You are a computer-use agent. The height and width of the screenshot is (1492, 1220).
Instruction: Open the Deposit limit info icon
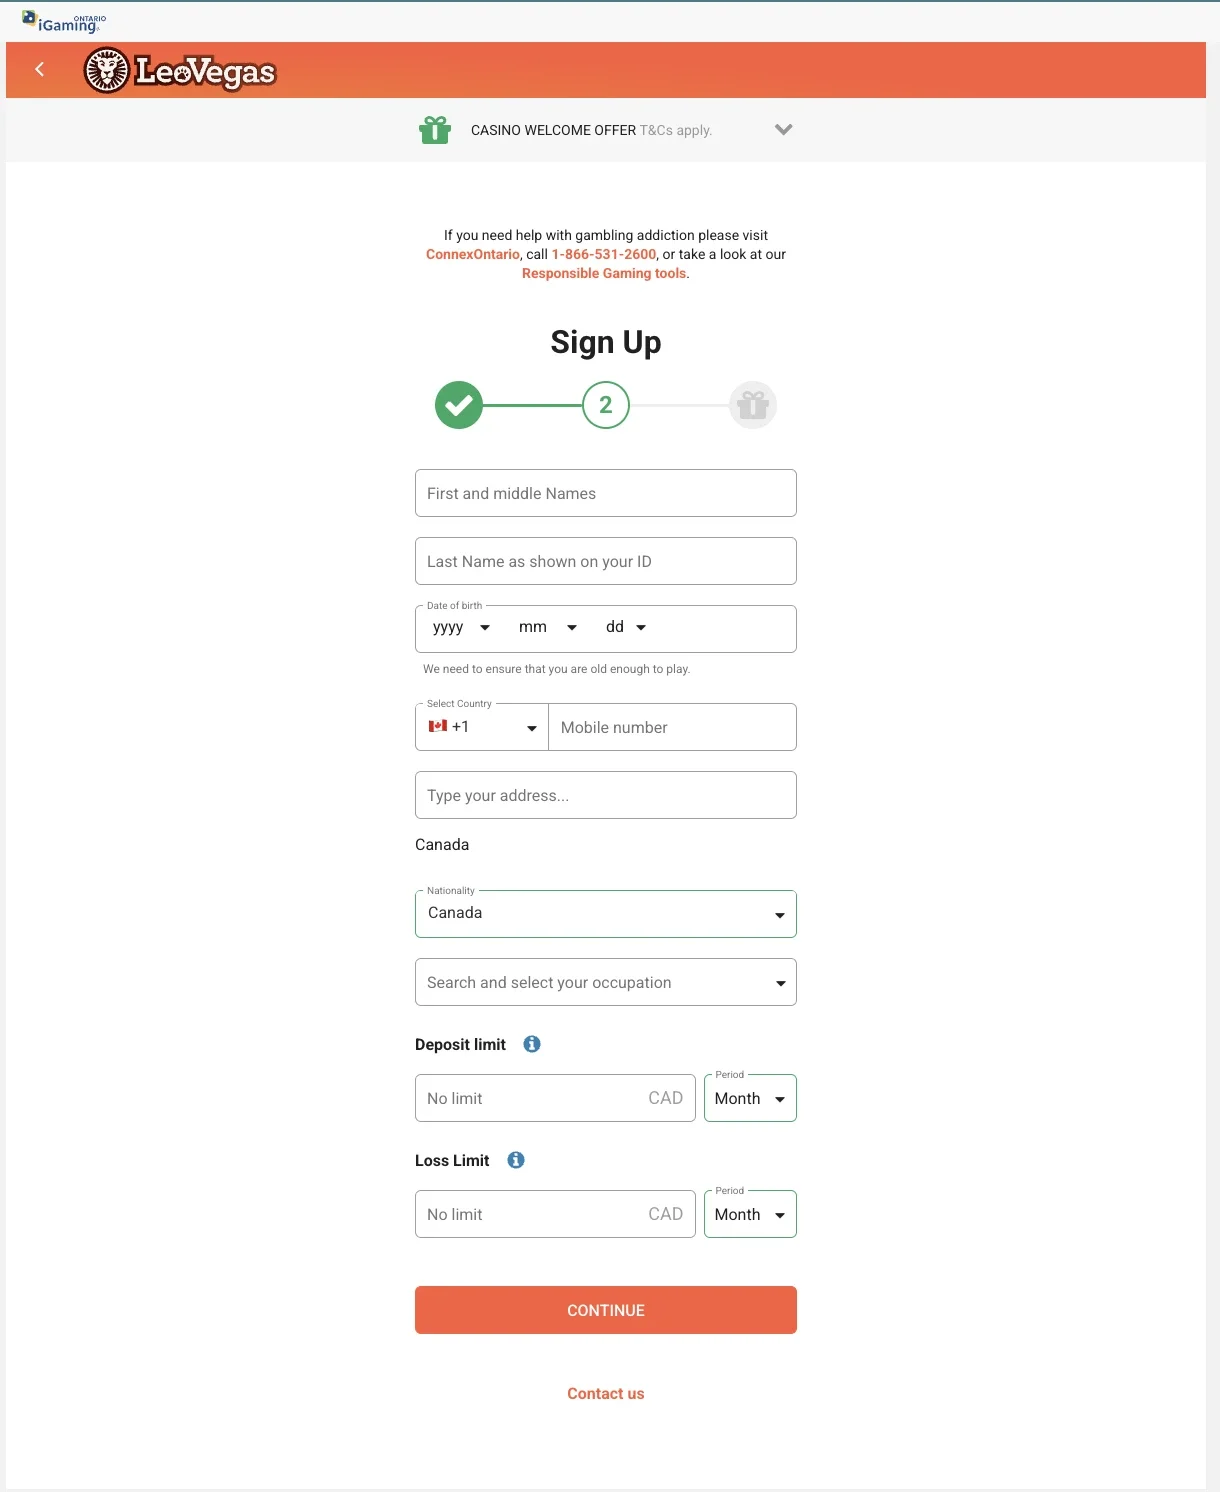click(x=532, y=1044)
